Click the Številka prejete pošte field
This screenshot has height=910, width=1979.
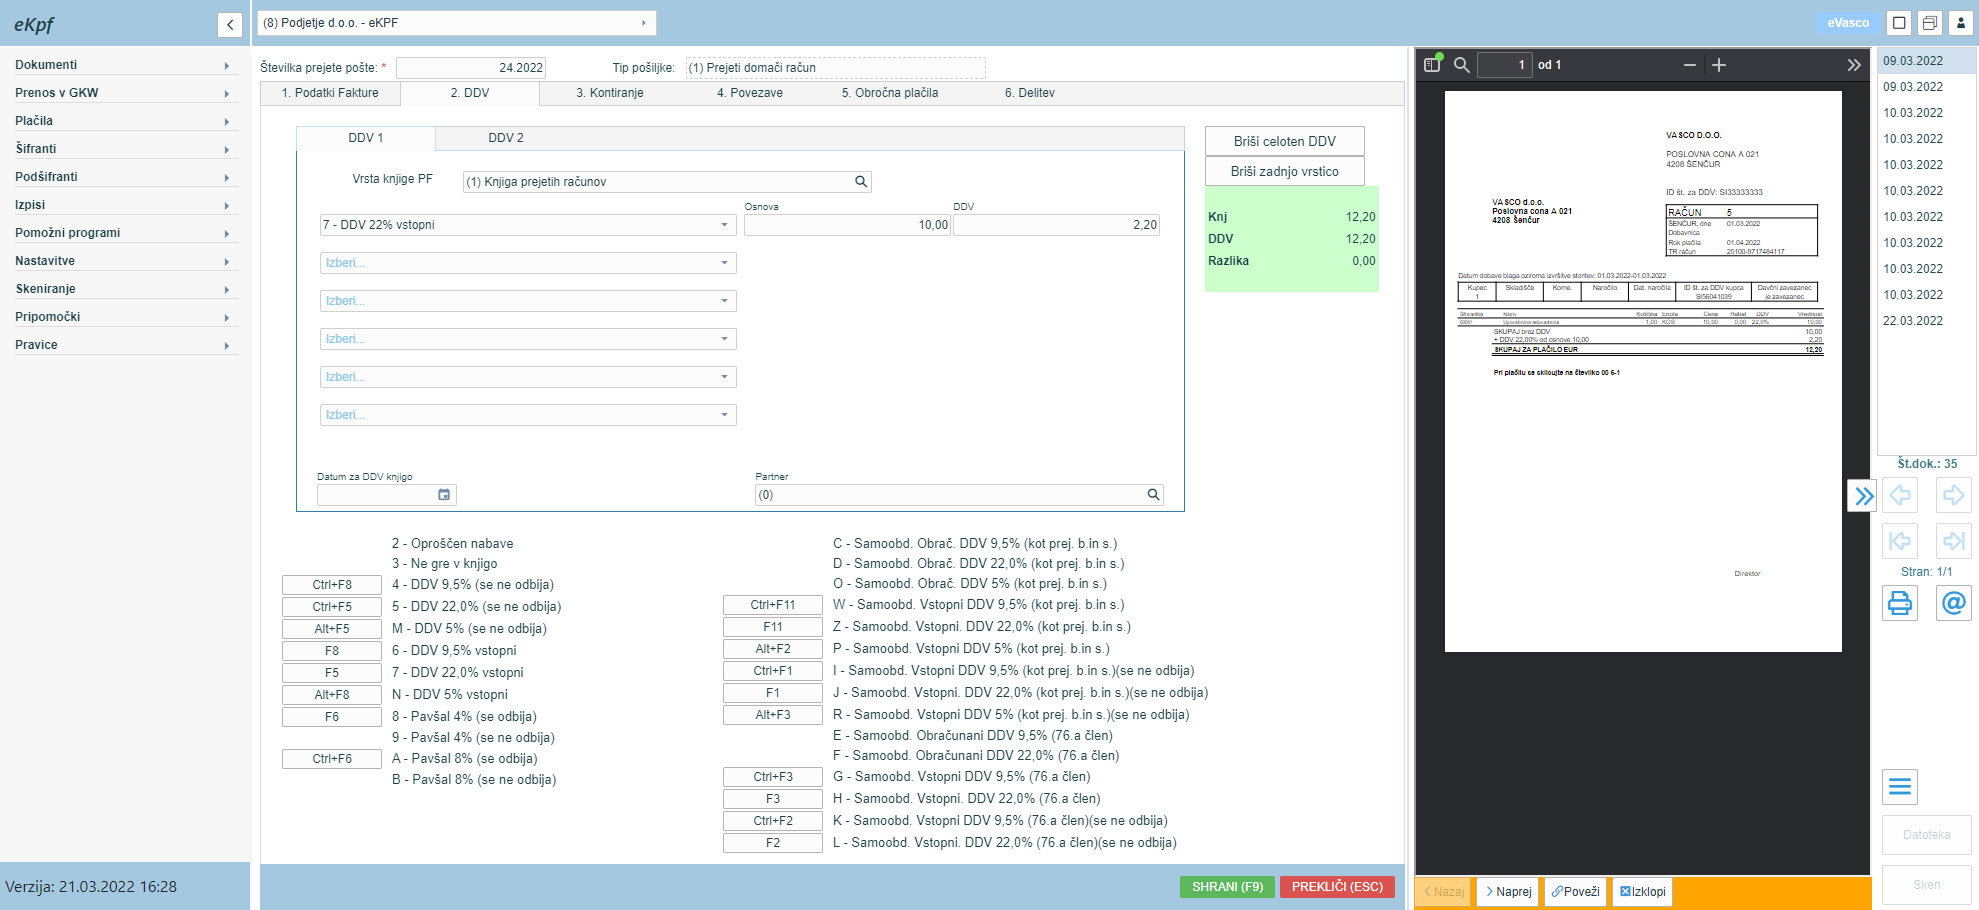click(471, 68)
